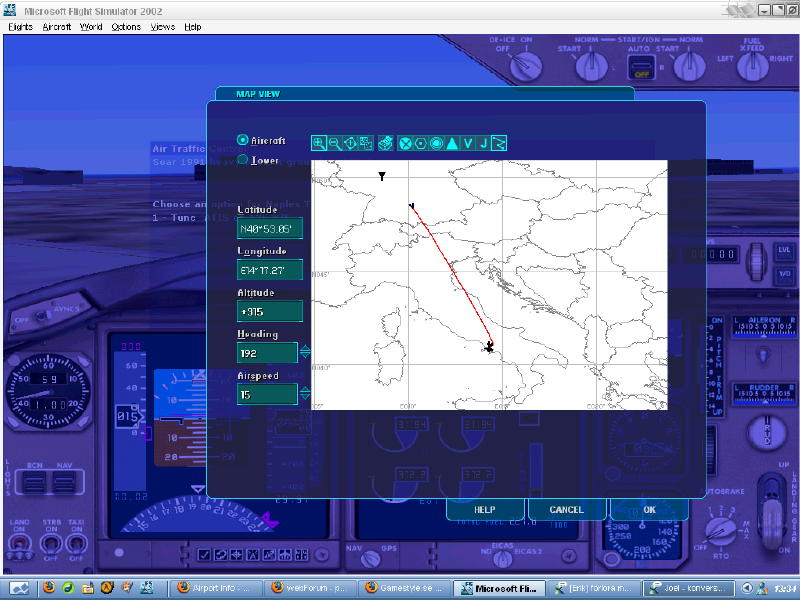Viewport: 800px width, 600px height.
Task: Click the system tray expand arrow
Action: click(746, 588)
